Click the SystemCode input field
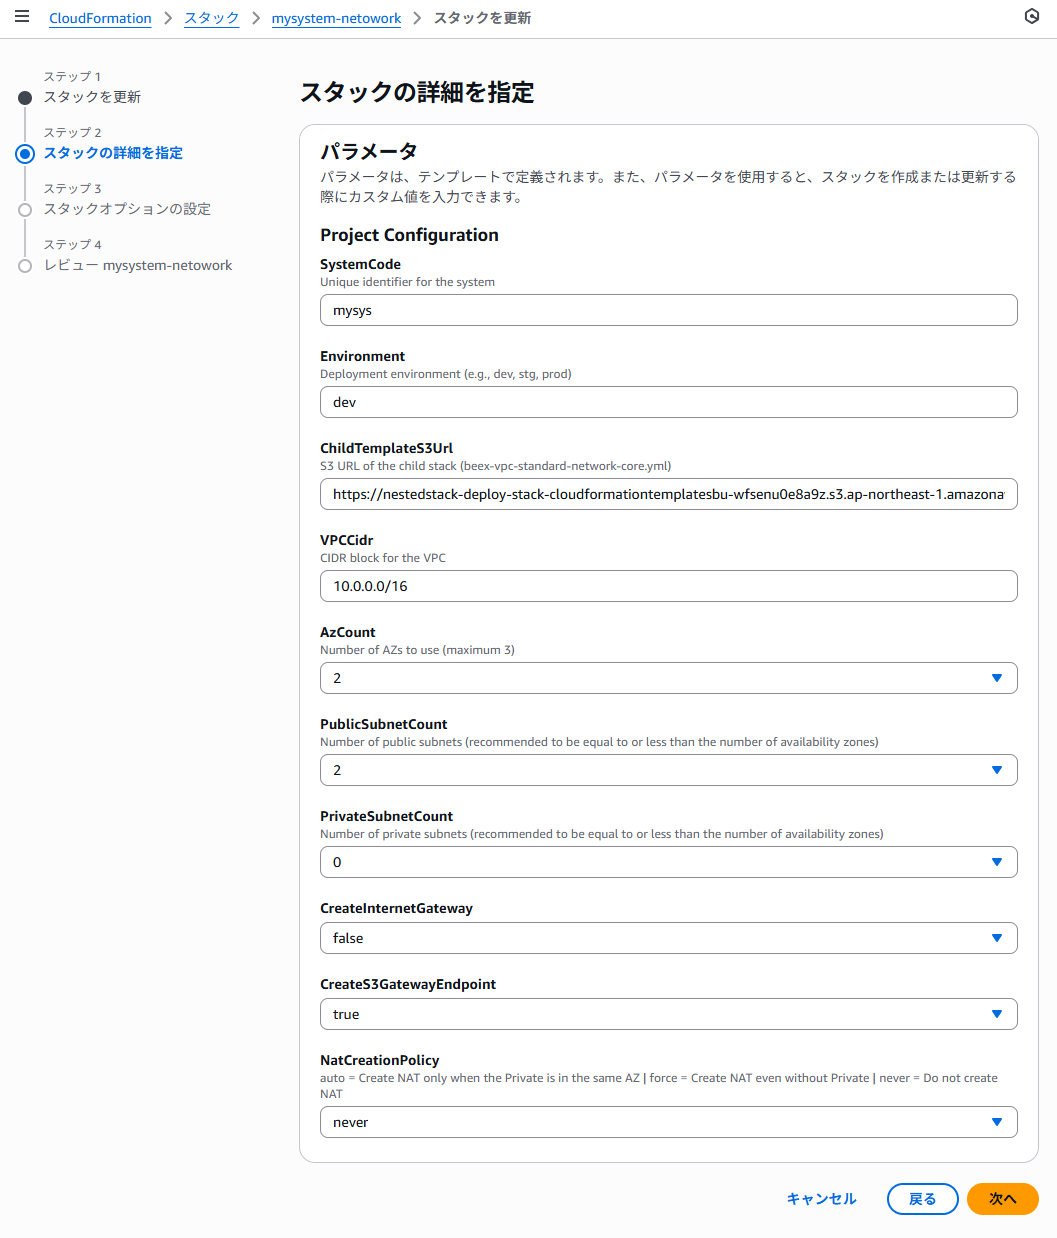The image size is (1057, 1238). (x=668, y=310)
